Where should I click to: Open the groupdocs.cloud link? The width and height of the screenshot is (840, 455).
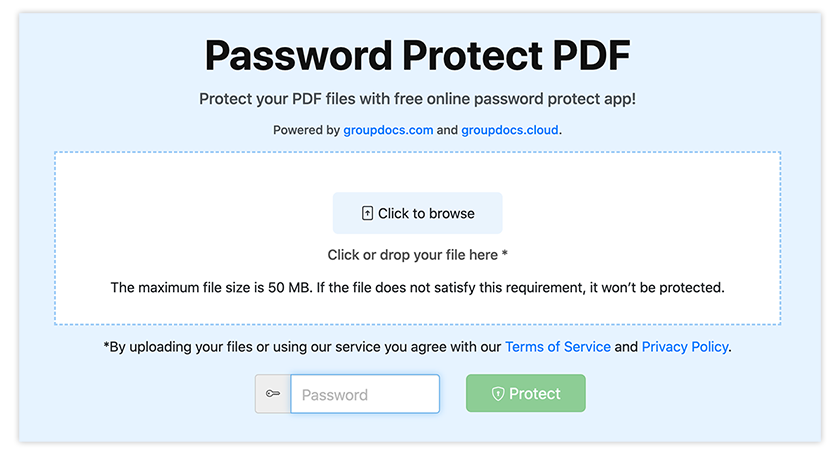coord(510,130)
